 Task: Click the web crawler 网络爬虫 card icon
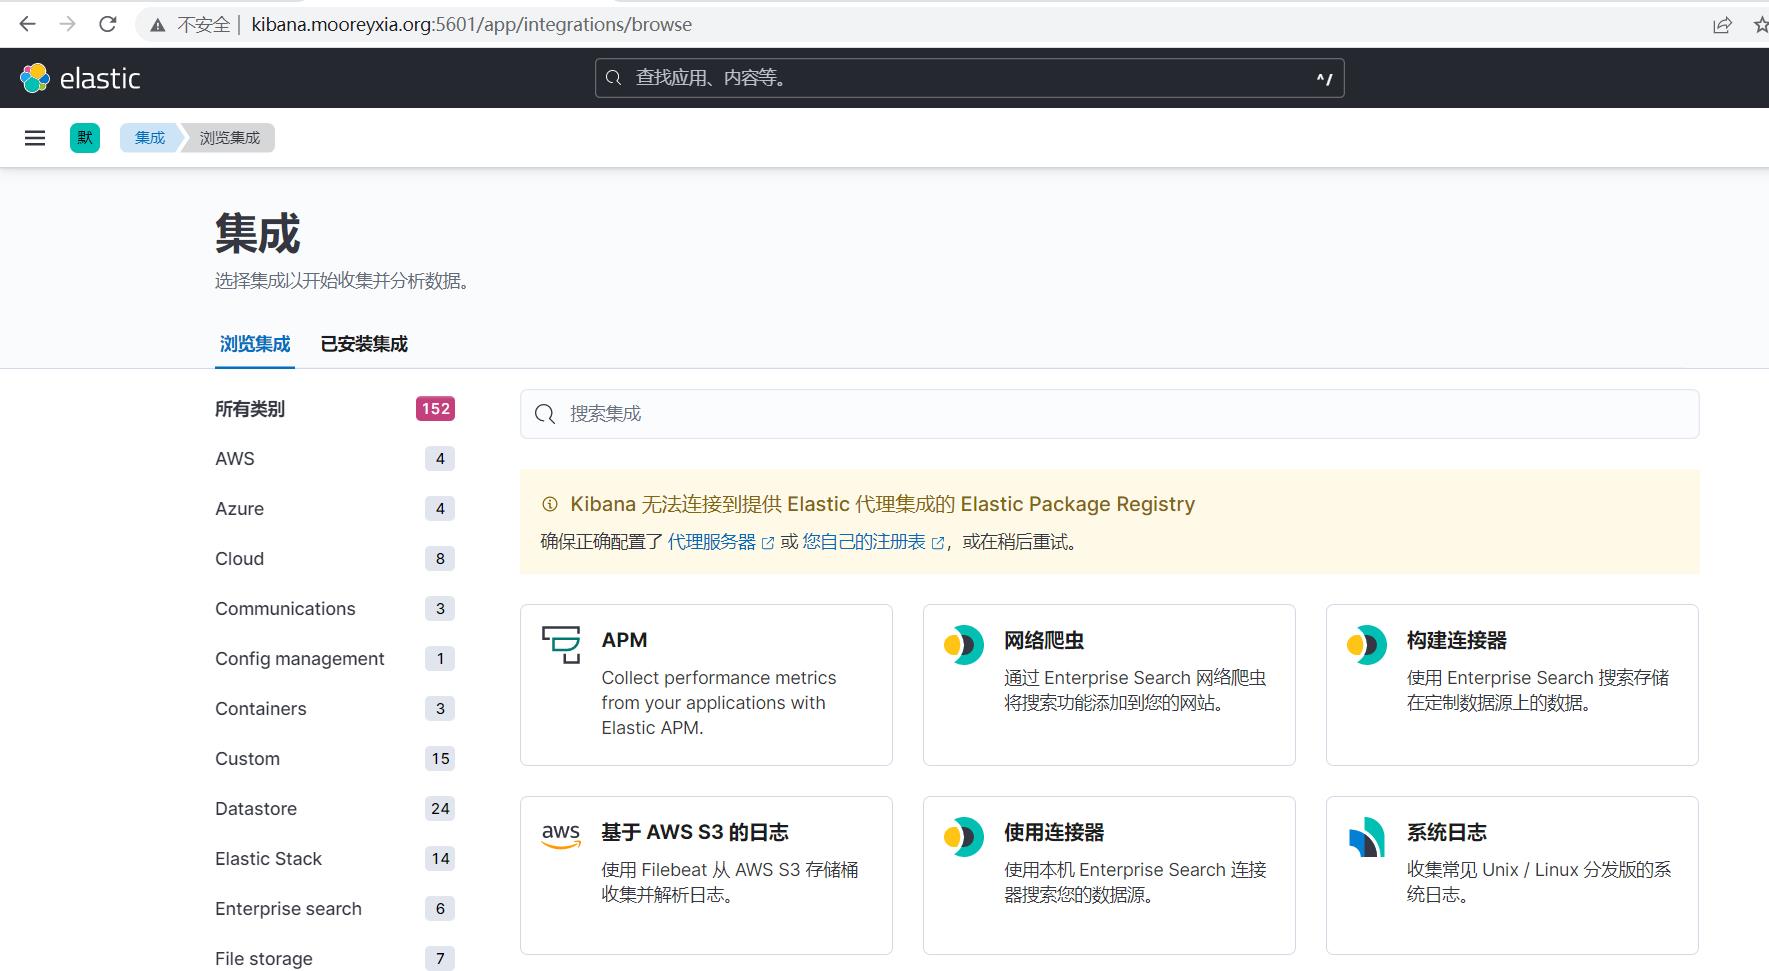tap(964, 645)
